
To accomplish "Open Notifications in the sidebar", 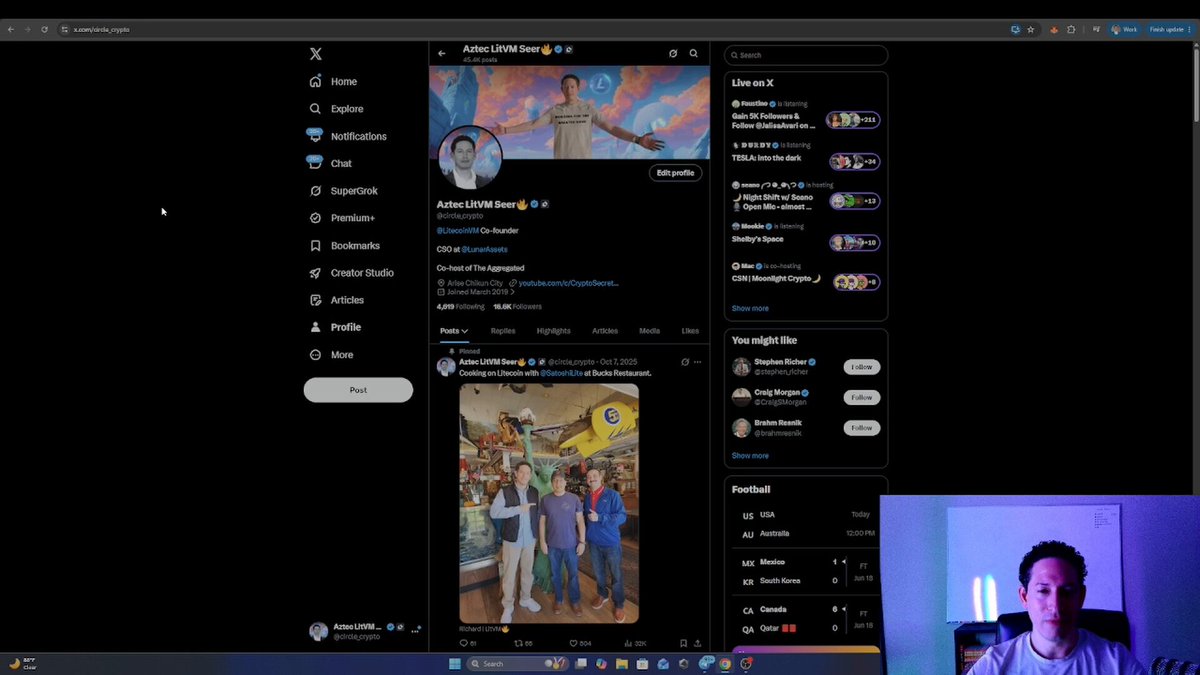I will pyautogui.click(x=347, y=136).
